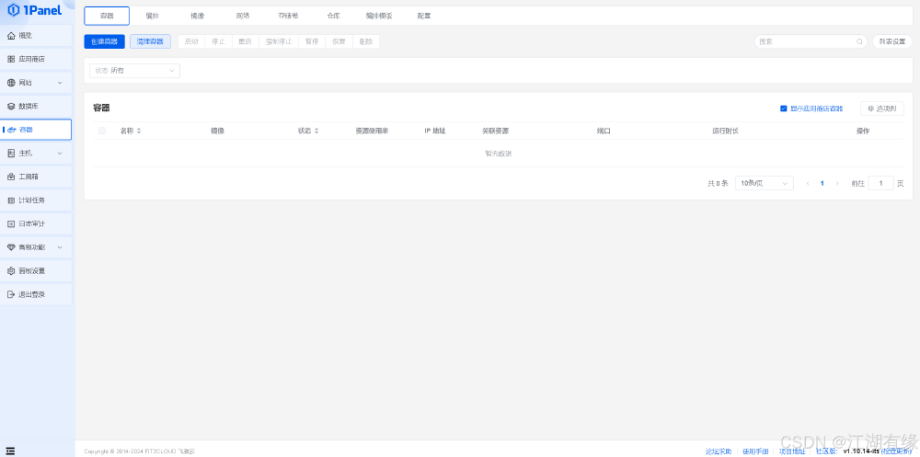Click the 端口 column header
The height and width of the screenshot is (457, 920).
tap(604, 131)
